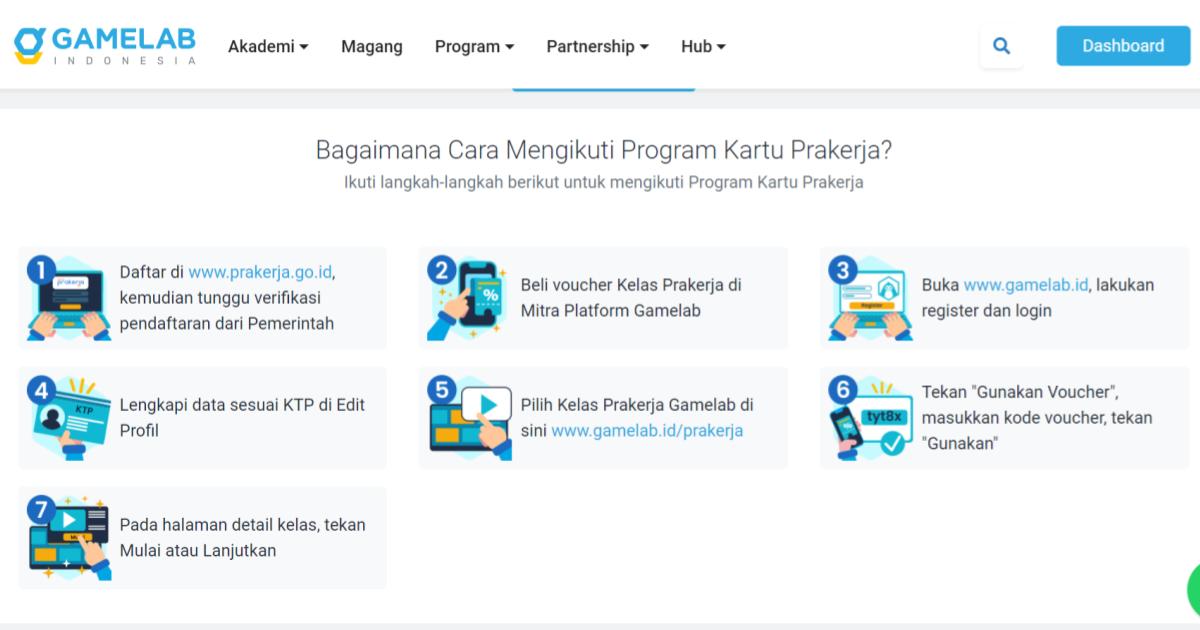This screenshot has width=1200, height=630.
Task: Open the Dashboard button
Action: [1122, 45]
